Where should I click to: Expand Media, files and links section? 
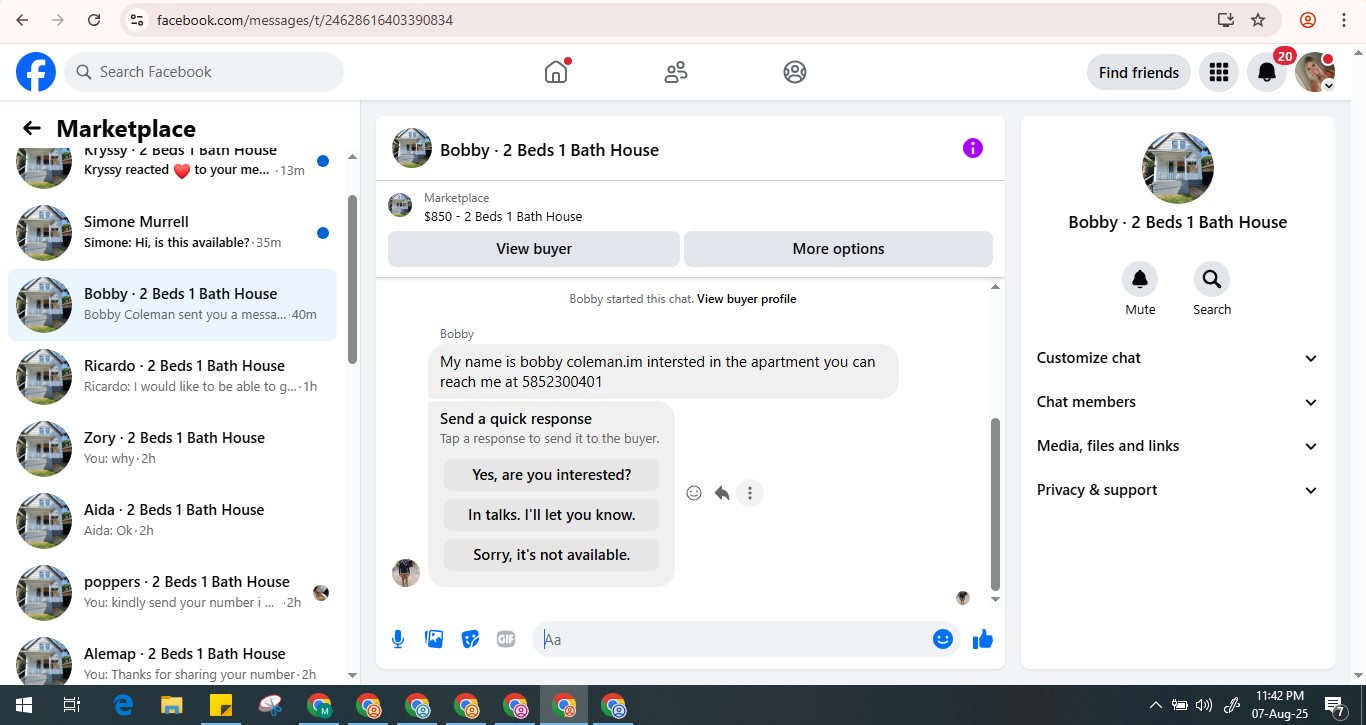click(1177, 446)
